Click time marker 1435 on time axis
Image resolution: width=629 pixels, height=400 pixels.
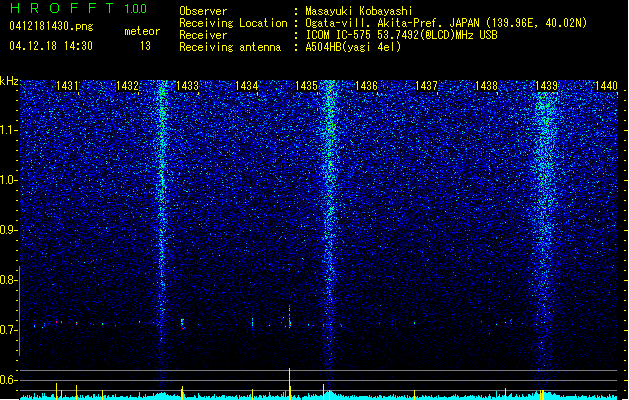pos(306,85)
